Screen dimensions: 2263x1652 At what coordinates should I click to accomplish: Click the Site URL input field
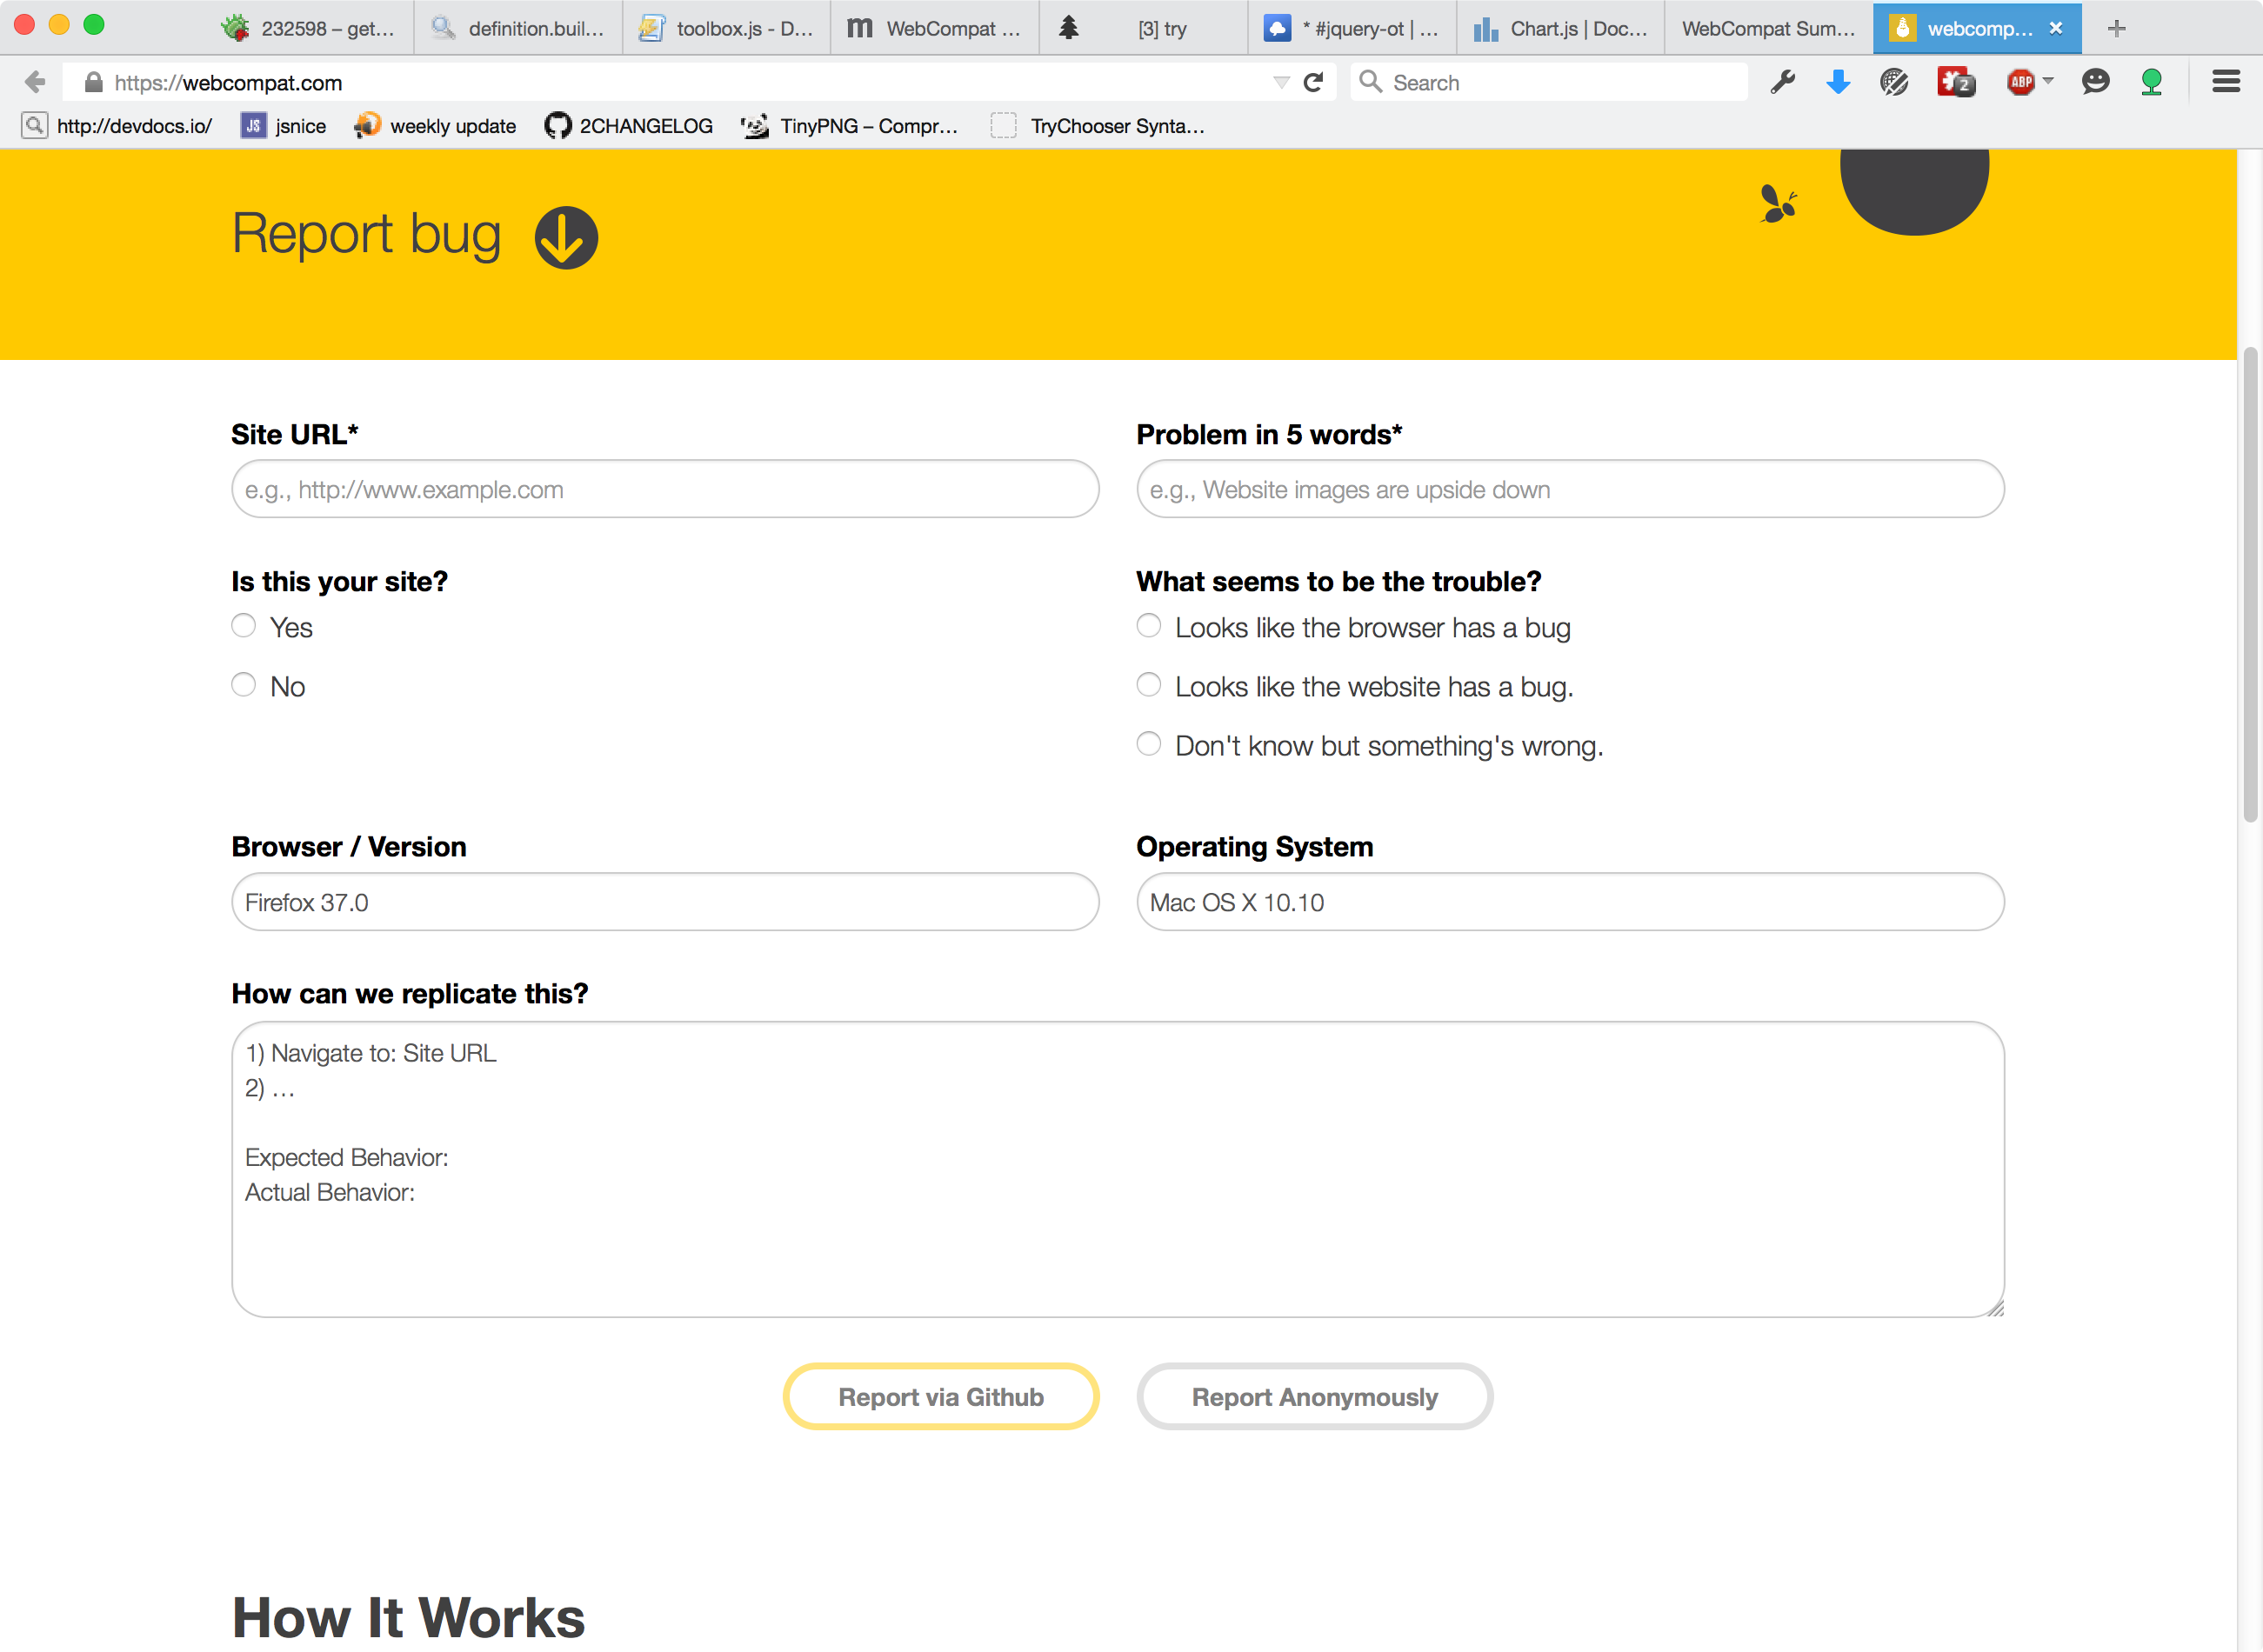click(665, 489)
